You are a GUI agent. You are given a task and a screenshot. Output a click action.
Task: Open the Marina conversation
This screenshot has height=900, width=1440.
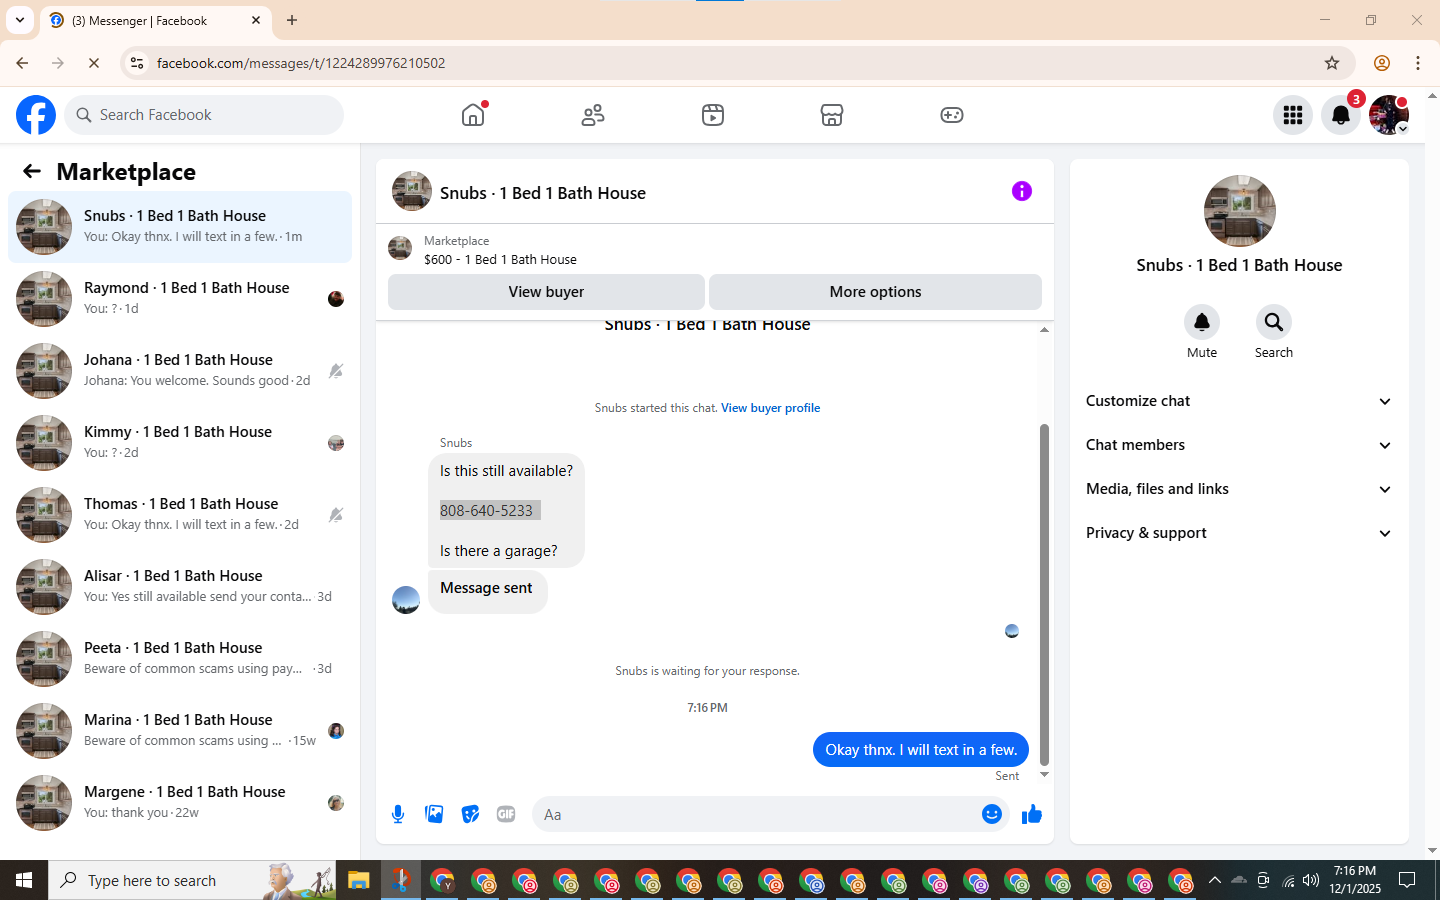(180, 731)
